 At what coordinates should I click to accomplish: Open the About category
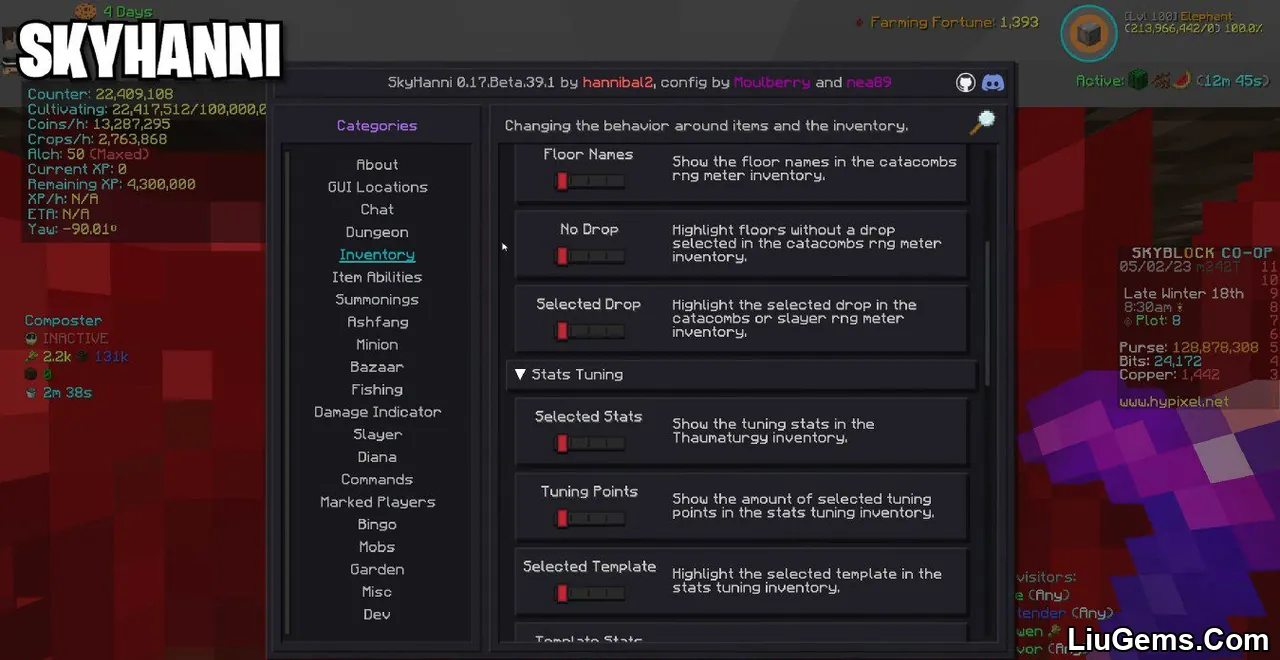[377, 165]
